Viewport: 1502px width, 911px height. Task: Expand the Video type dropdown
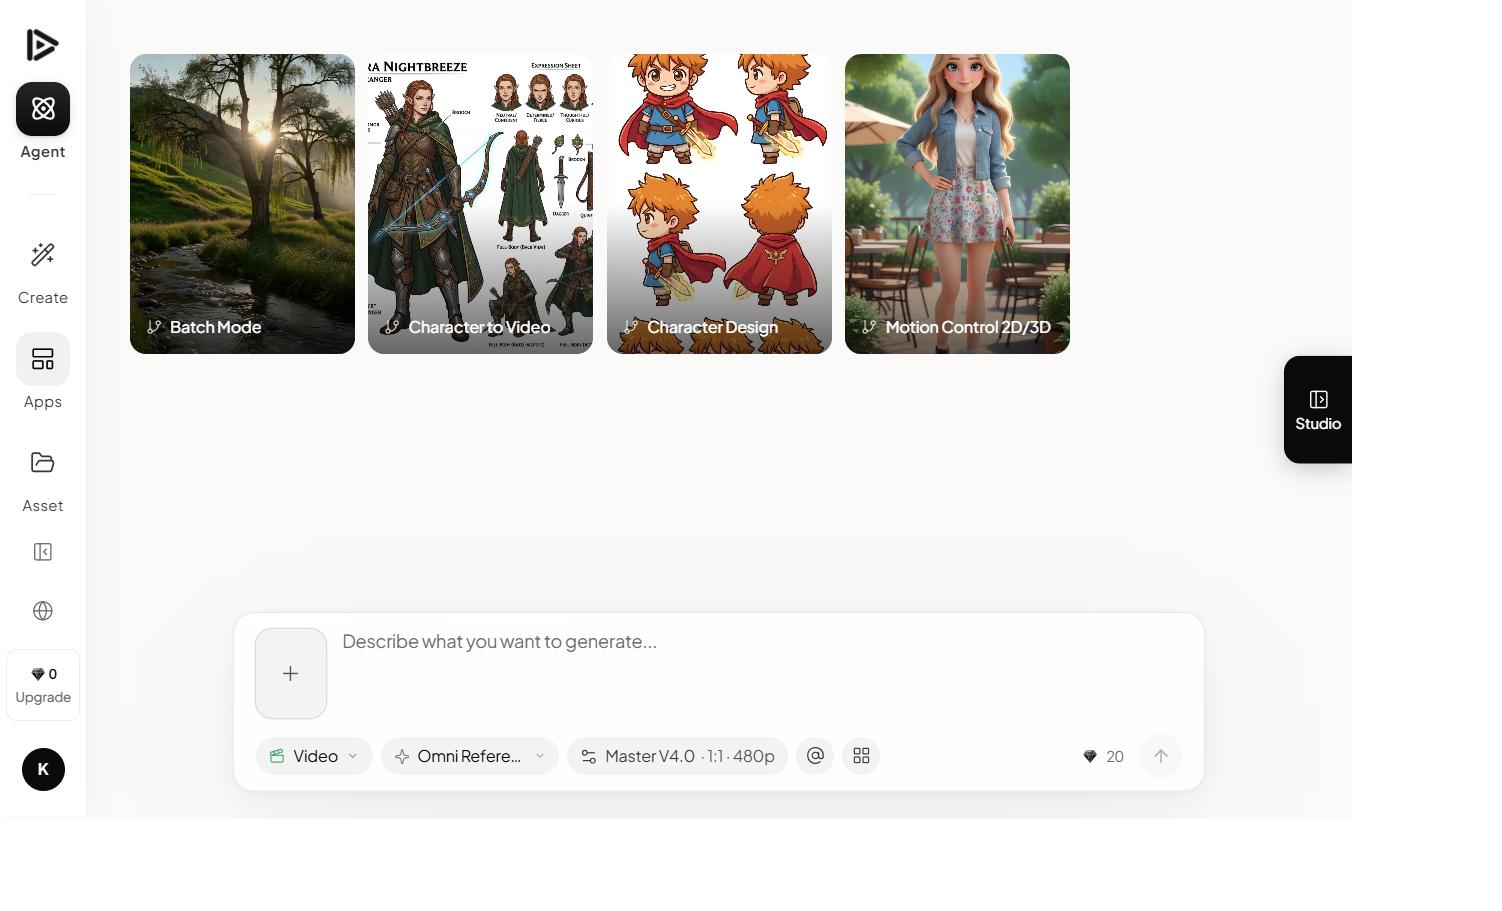pyautogui.click(x=352, y=756)
